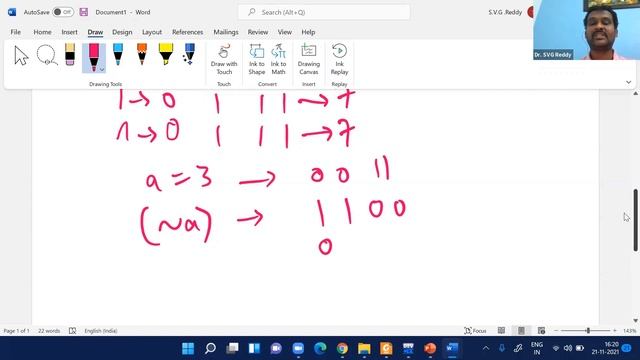Open proofing check icon in status bar

click(x=72, y=331)
